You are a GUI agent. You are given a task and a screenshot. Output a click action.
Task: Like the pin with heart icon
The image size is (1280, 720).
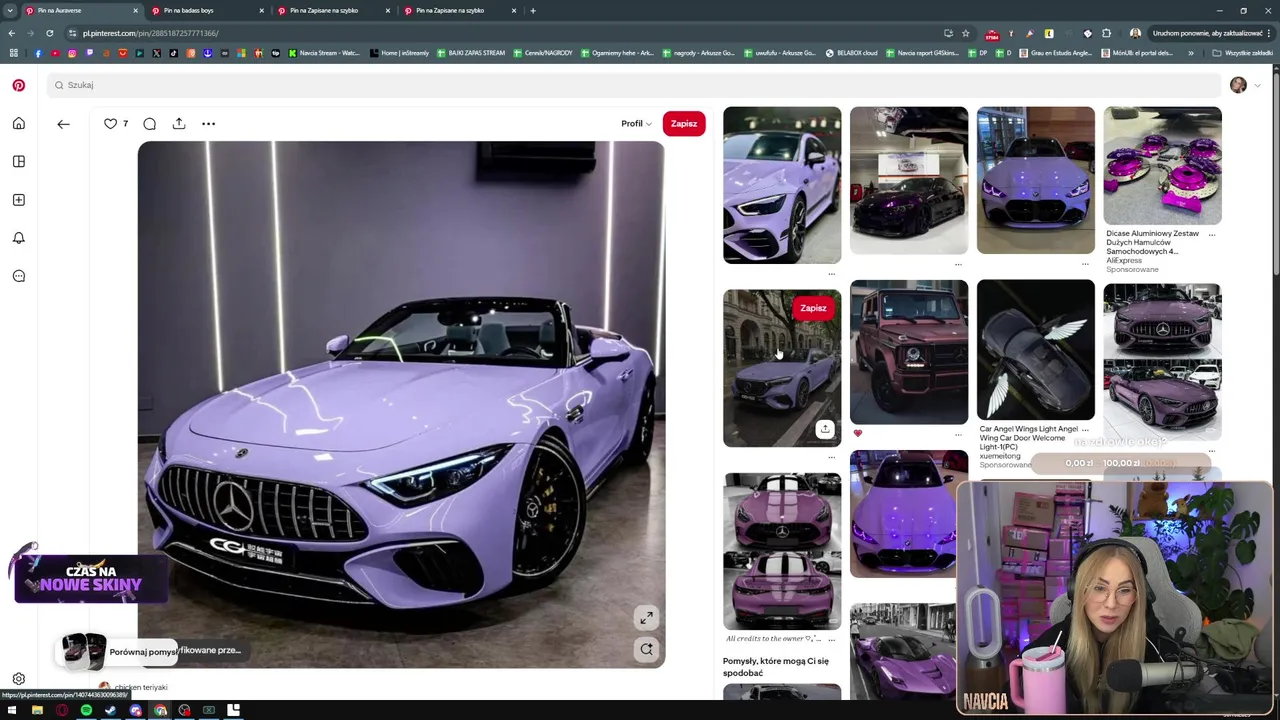coord(110,123)
